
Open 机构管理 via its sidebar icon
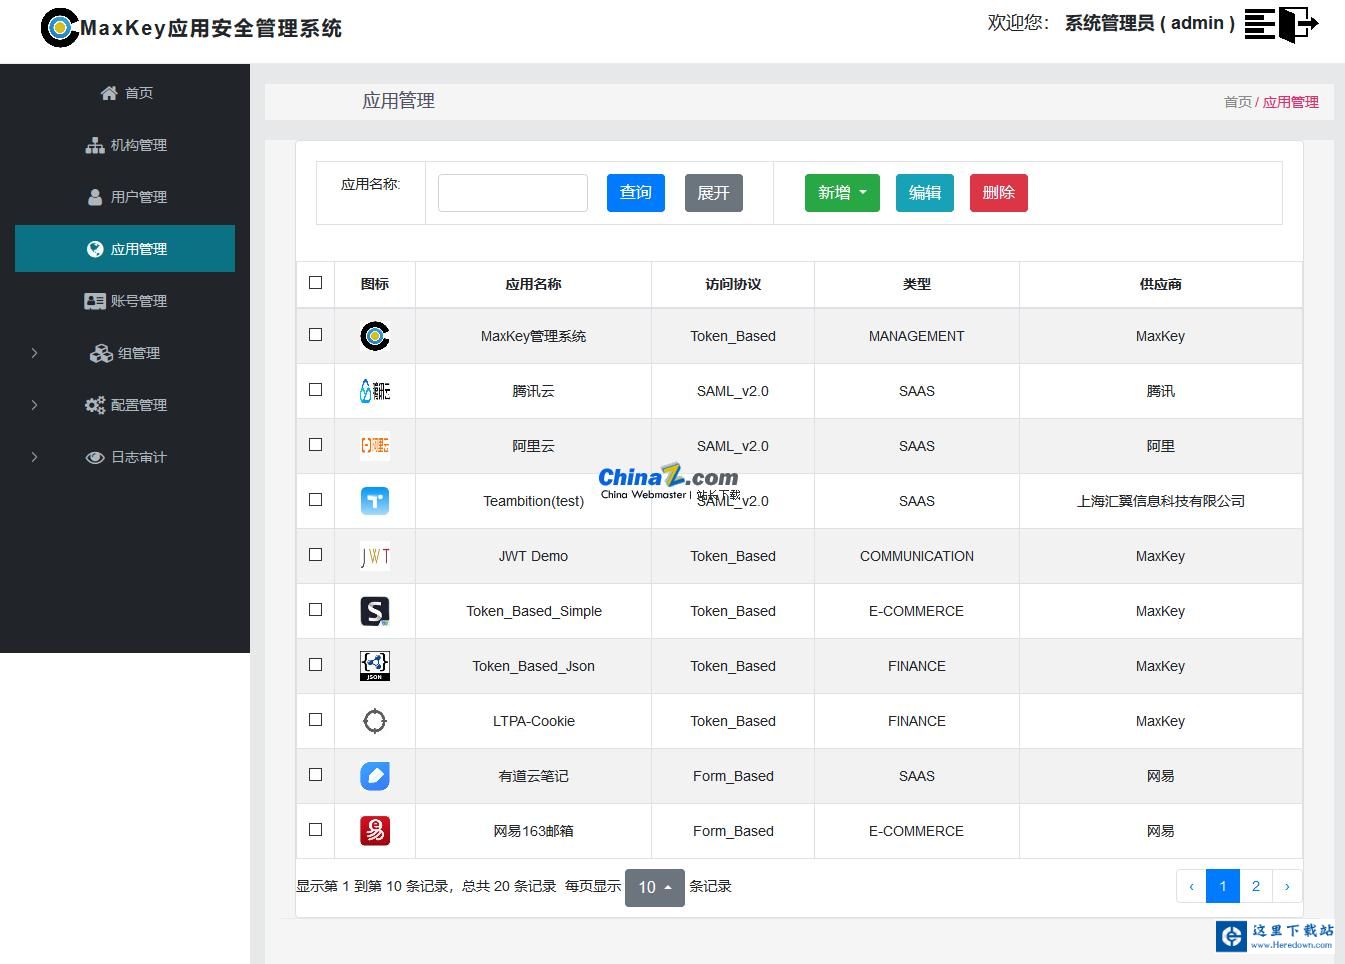[x=94, y=144]
